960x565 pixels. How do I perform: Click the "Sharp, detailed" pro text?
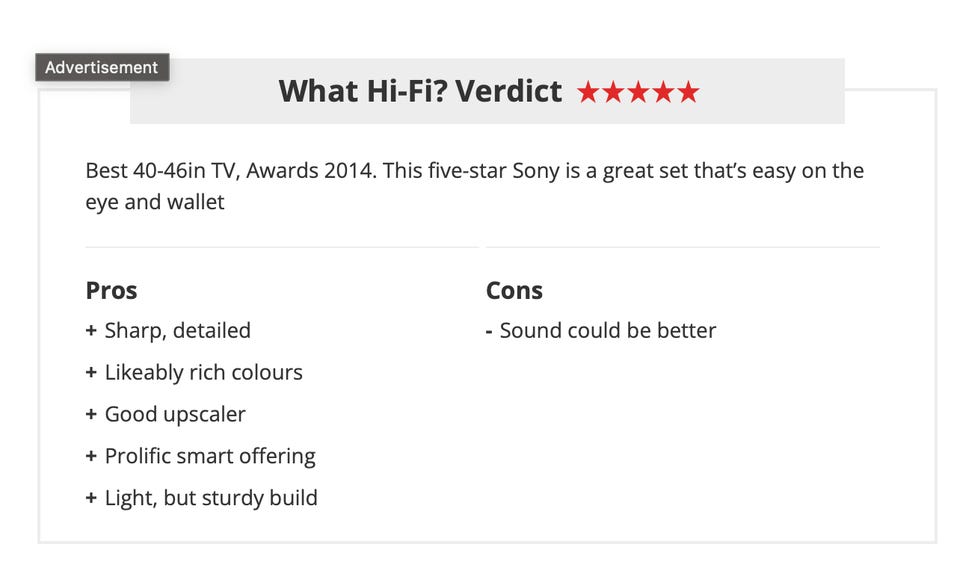(178, 331)
